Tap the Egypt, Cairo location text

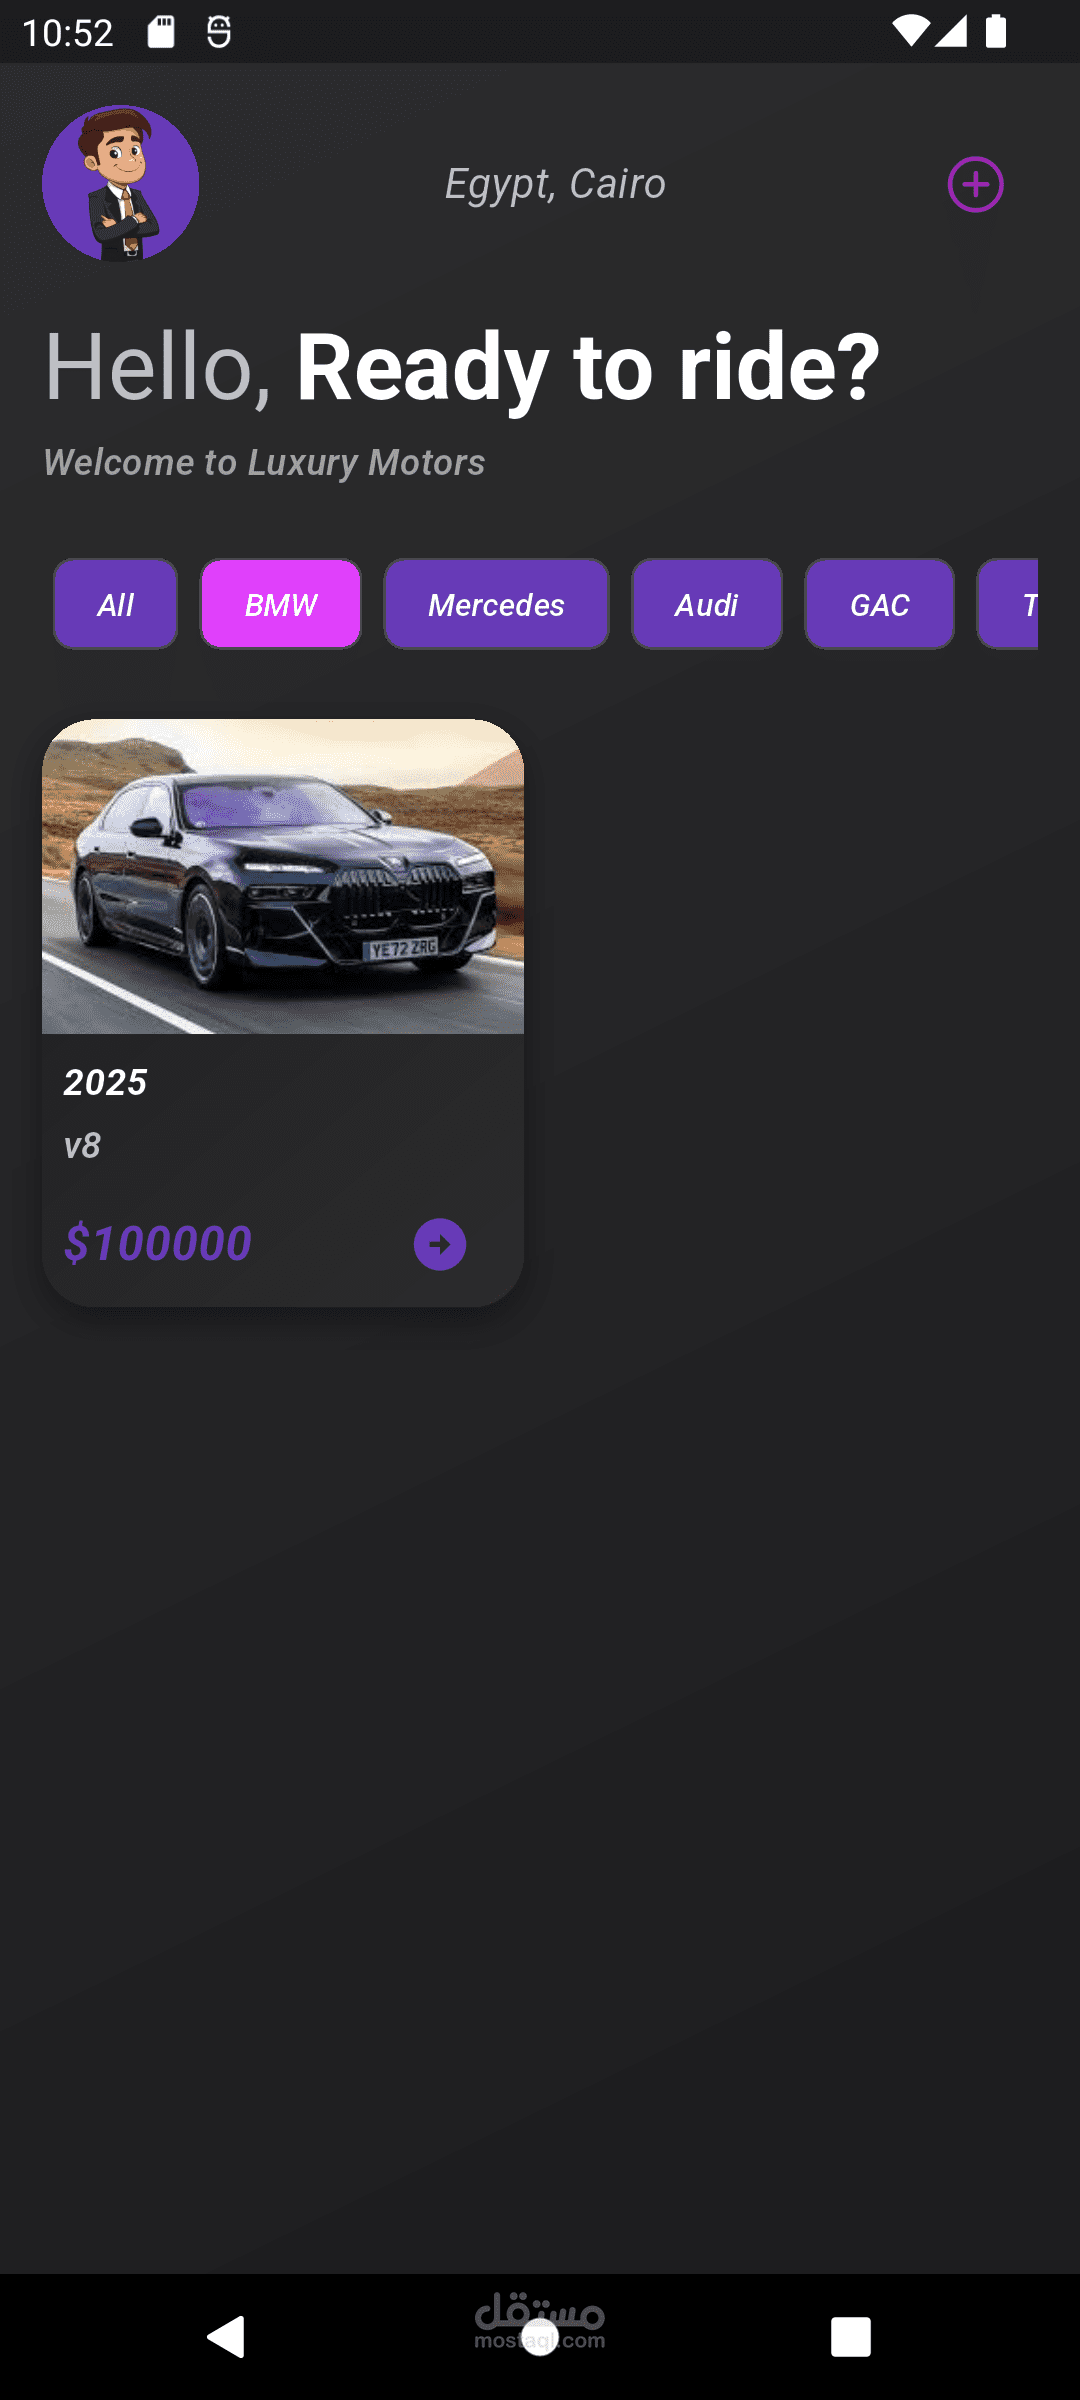click(x=555, y=184)
